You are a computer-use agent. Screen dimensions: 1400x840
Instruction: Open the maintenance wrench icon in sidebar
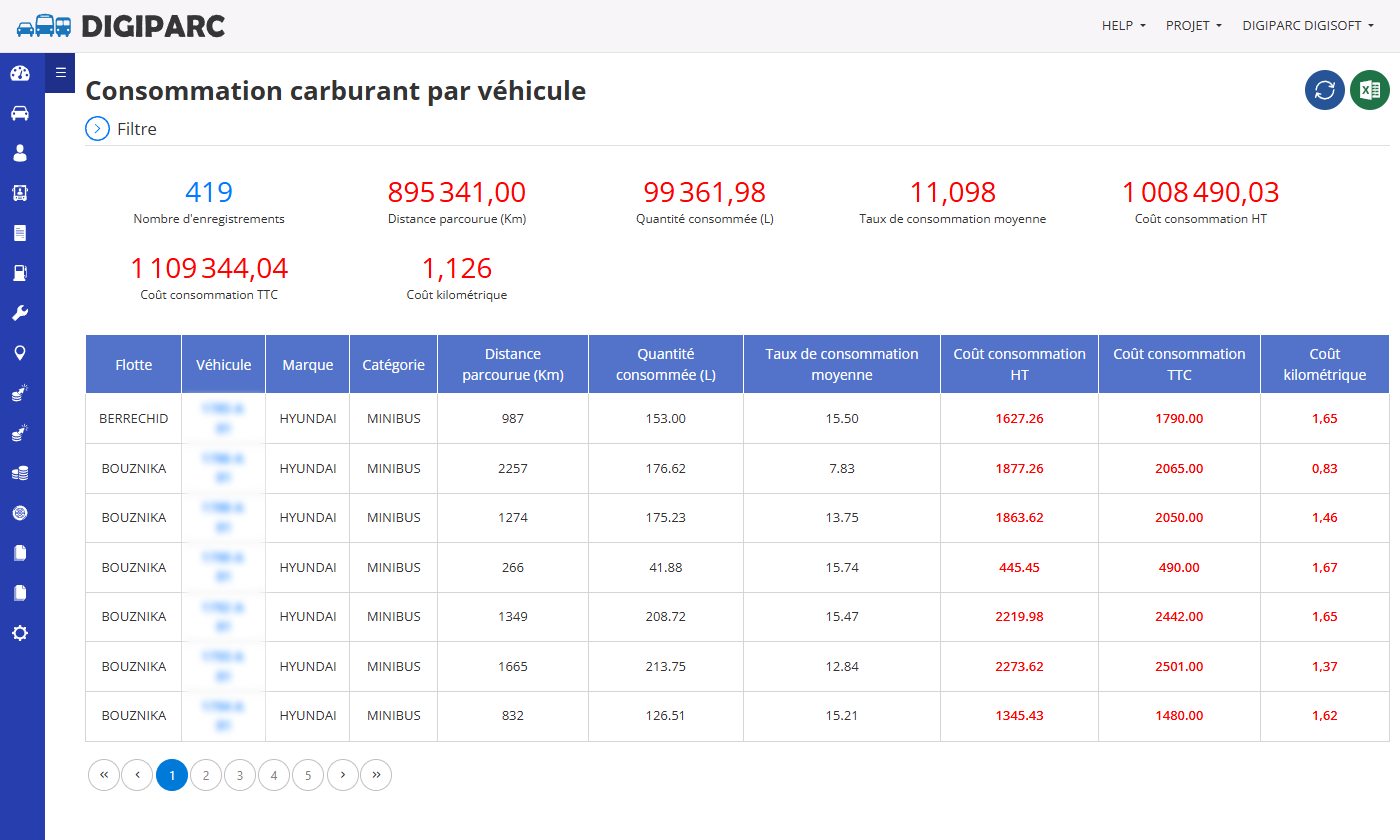(20, 313)
